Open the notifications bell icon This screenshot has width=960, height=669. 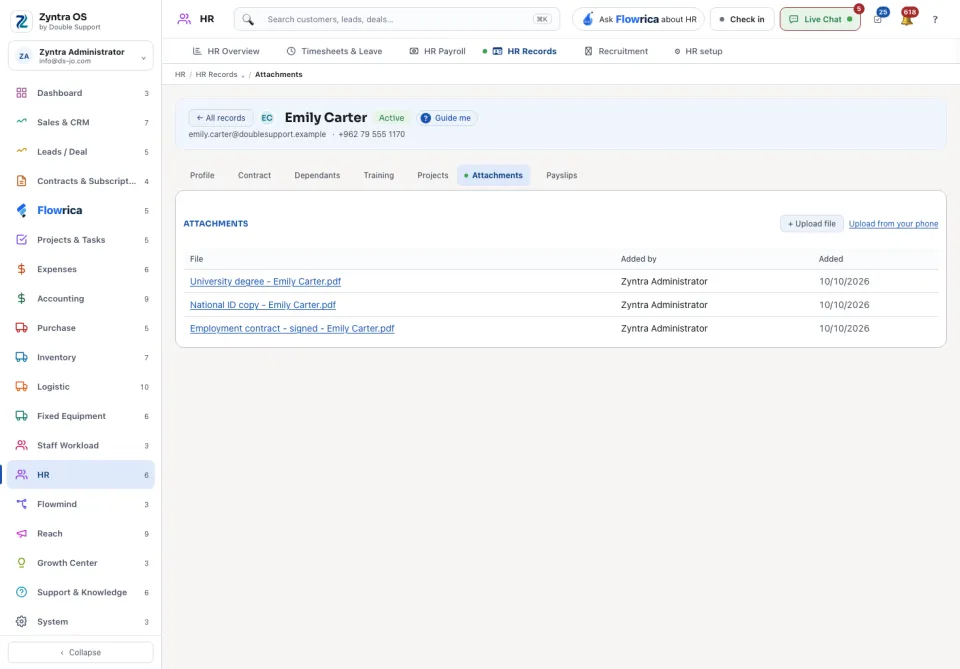907,19
